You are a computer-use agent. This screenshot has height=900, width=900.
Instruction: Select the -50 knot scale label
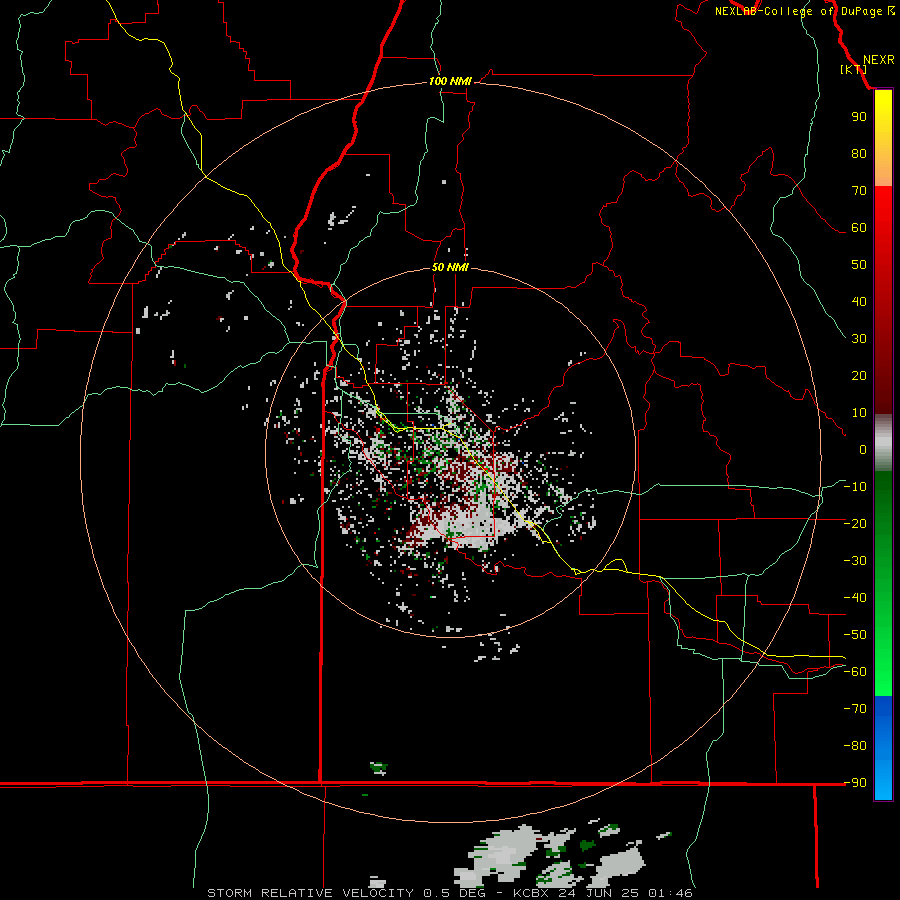(x=855, y=635)
